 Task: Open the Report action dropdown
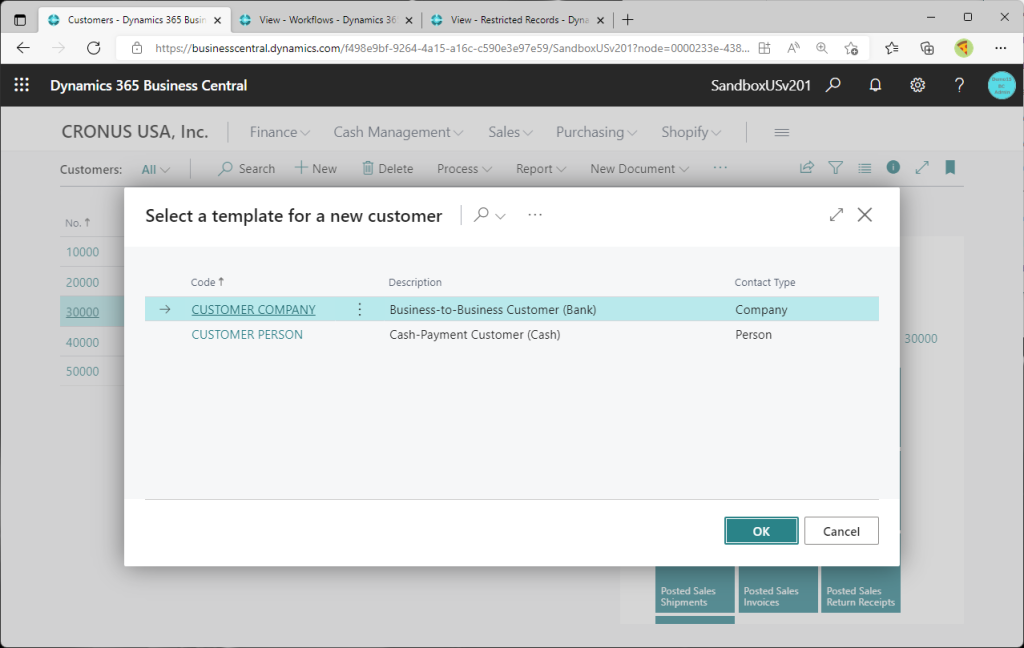click(541, 169)
